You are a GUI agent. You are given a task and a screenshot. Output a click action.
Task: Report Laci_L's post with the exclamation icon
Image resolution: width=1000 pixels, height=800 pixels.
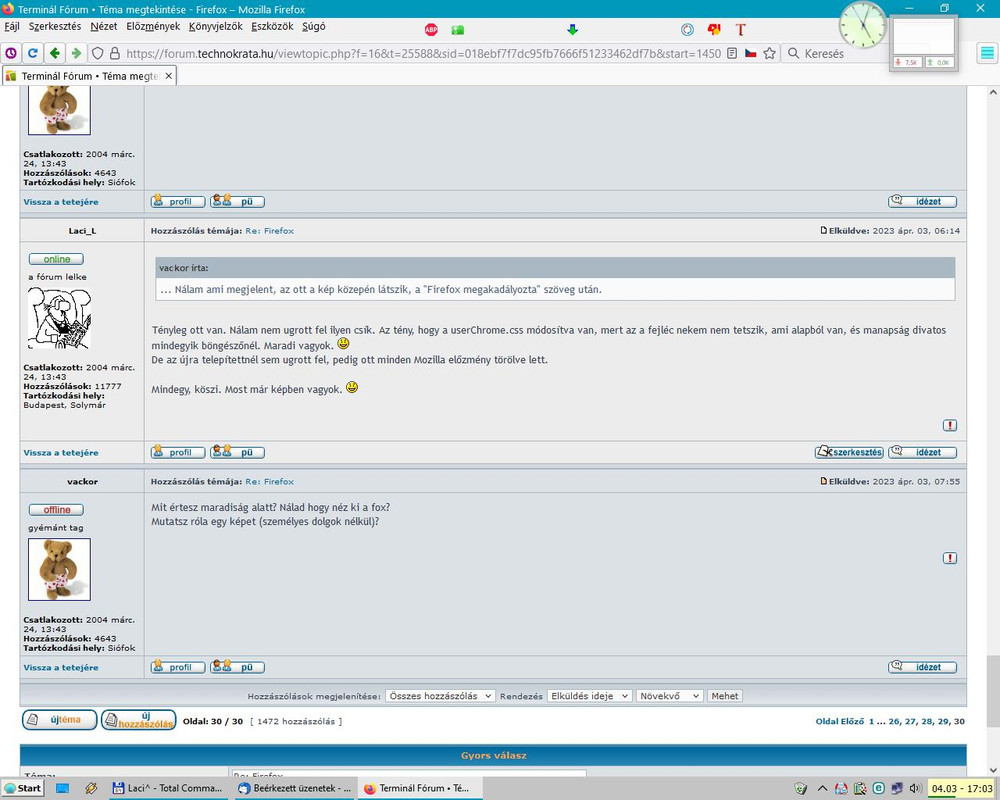pos(950,425)
